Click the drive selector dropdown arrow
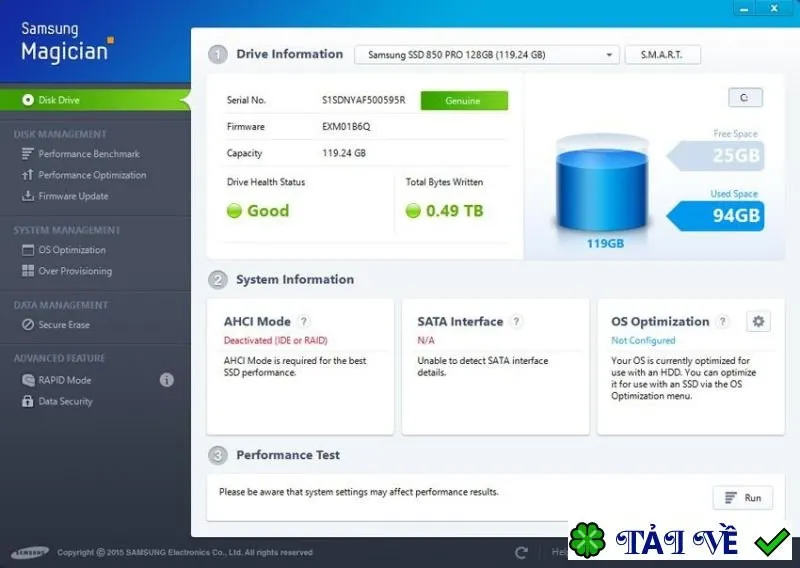 pos(609,55)
